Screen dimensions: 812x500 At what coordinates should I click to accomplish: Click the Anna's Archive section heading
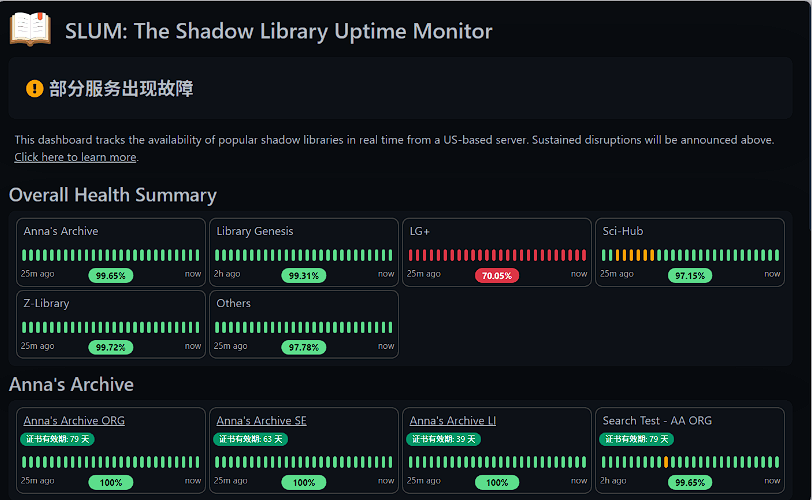coord(71,385)
